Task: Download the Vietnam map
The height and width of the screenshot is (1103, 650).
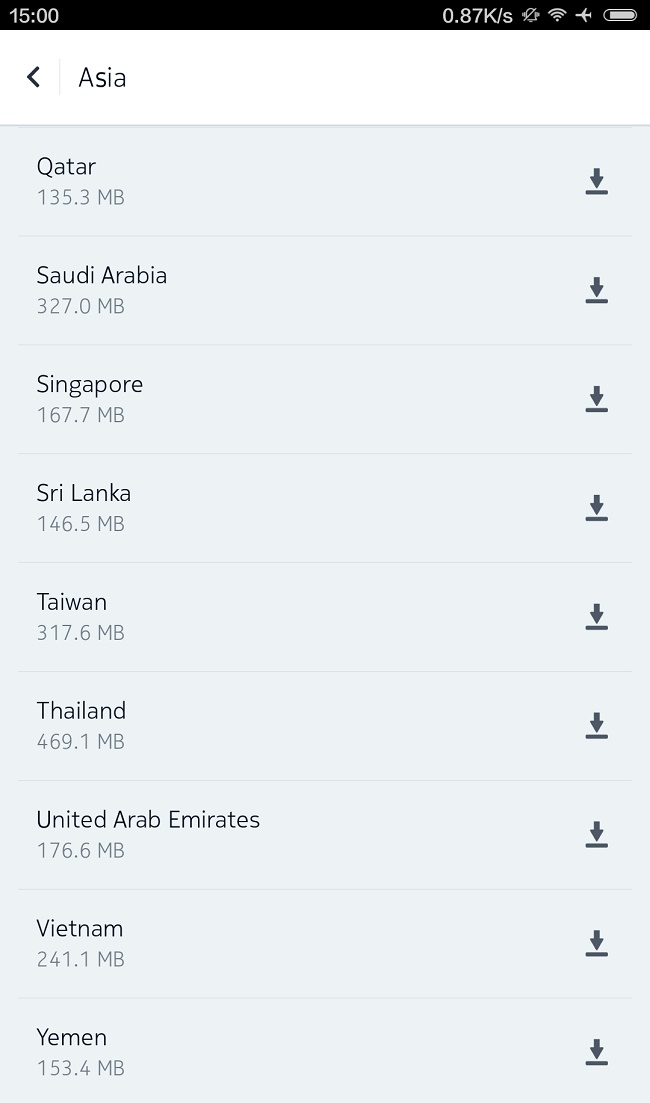Action: (x=596, y=944)
